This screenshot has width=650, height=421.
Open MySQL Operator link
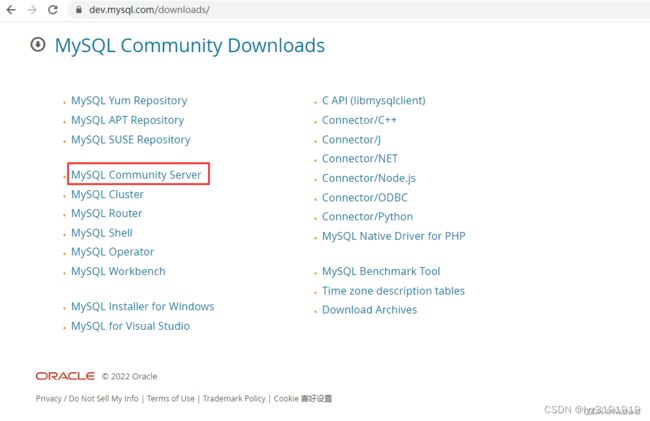112,252
